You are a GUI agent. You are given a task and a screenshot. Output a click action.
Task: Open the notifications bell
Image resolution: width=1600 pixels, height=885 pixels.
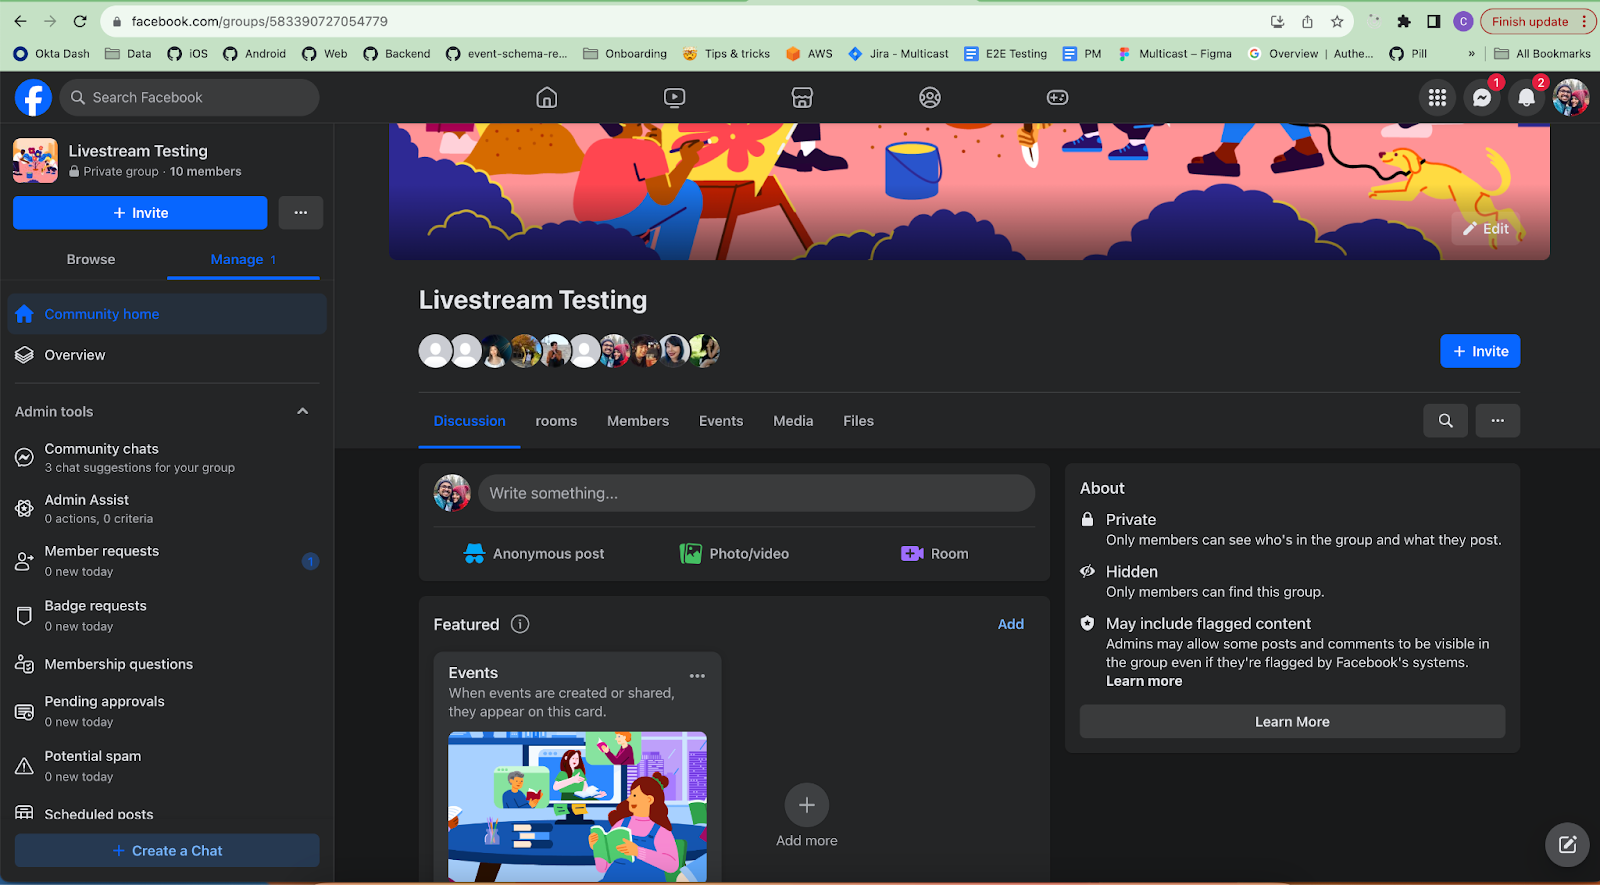pyautogui.click(x=1526, y=98)
